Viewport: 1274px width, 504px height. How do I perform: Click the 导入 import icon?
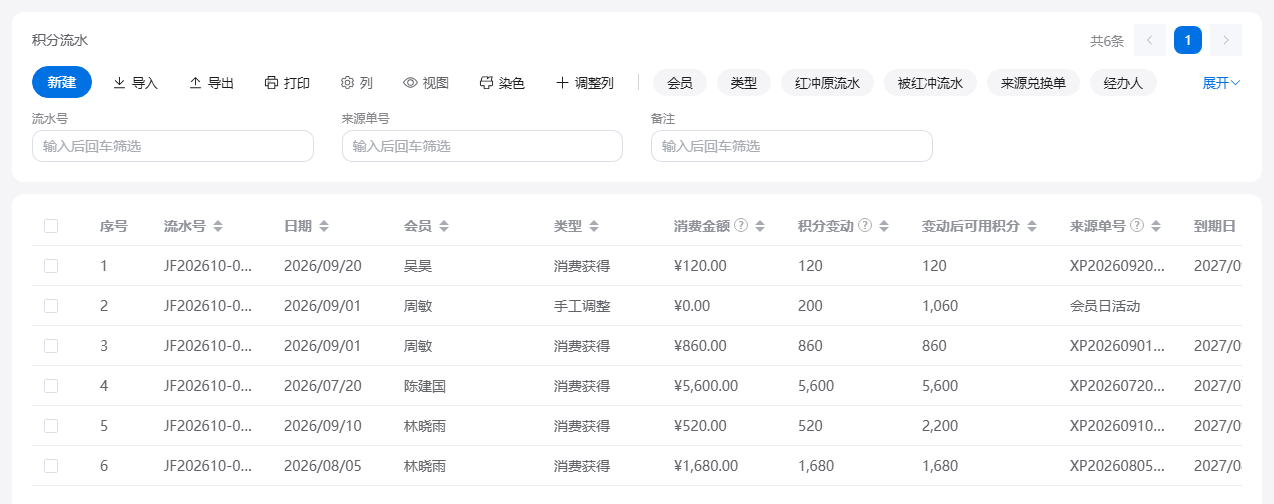point(119,83)
